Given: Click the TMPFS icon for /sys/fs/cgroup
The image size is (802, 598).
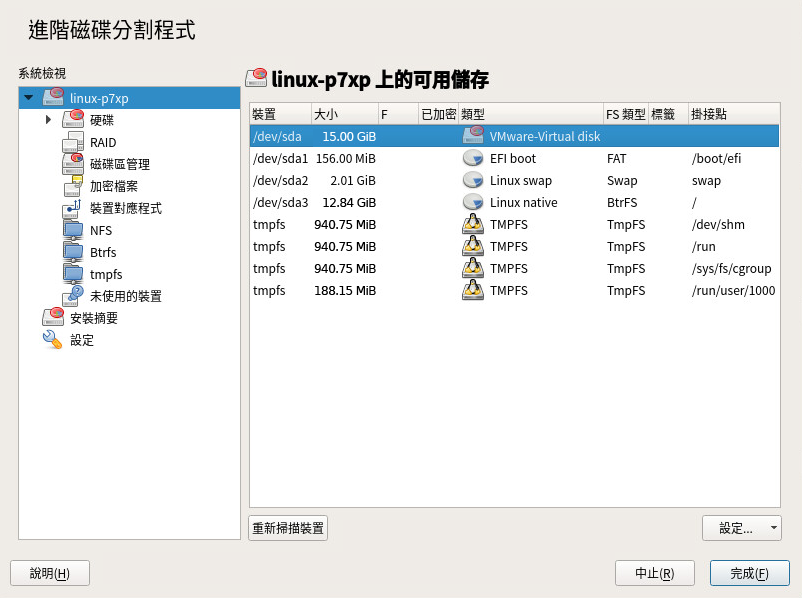Looking at the screenshot, I should click(x=473, y=268).
